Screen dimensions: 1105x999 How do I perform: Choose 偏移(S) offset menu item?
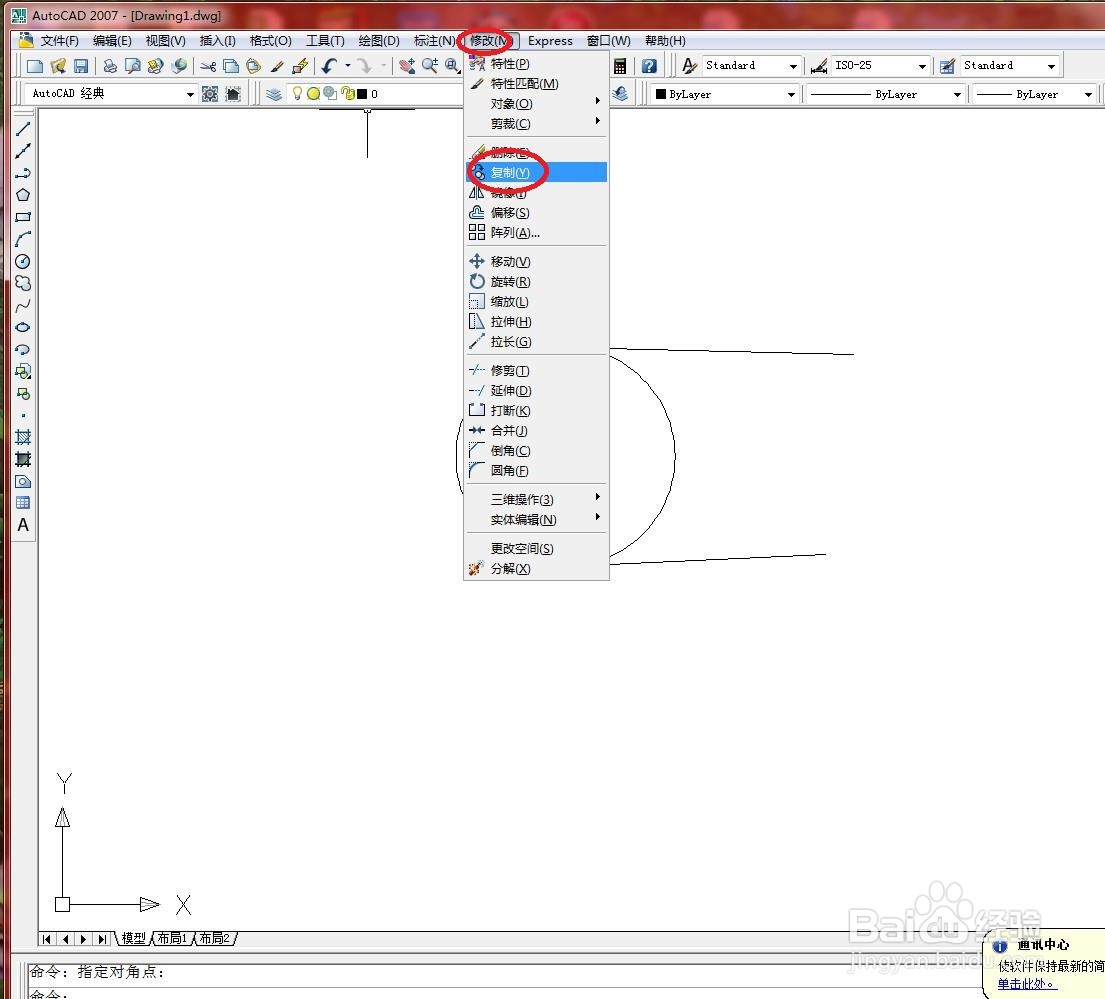pyautogui.click(x=536, y=213)
